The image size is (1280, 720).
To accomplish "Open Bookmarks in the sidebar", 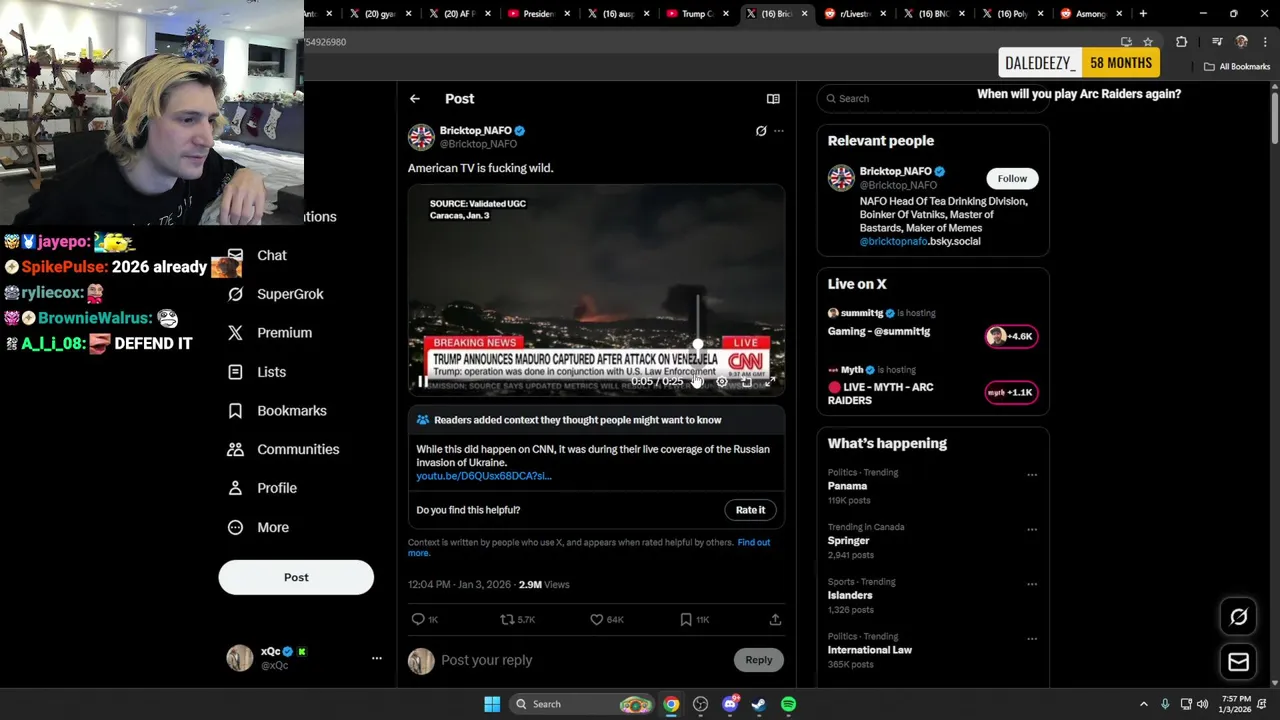I will tap(276, 411).
